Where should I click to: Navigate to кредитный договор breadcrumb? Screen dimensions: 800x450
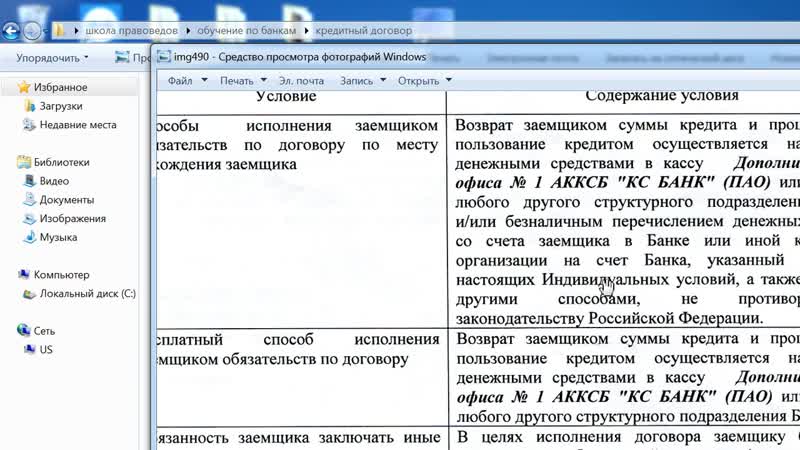(363, 31)
